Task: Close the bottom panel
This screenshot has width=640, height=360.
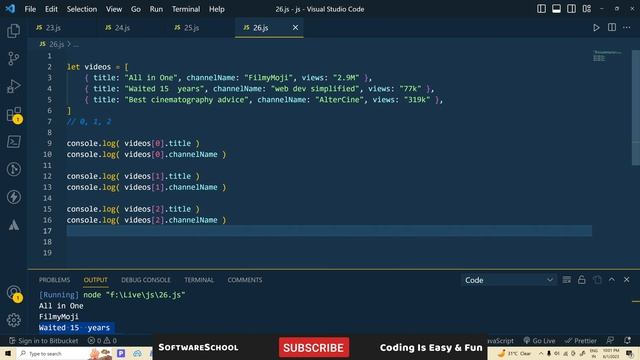Action: pyautogui.click(x=627, y=280)
